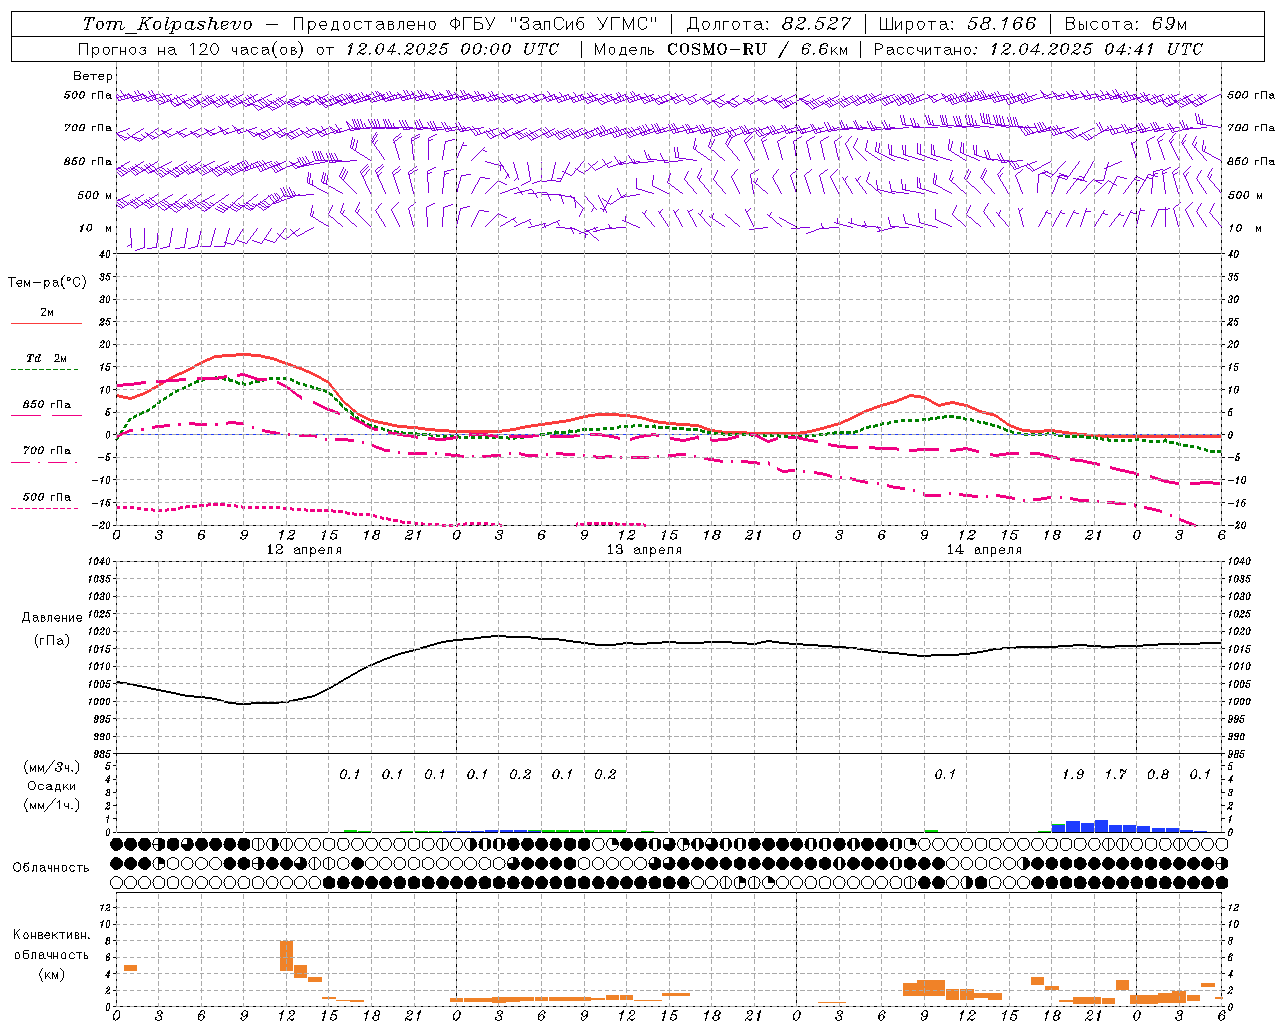Click the Td 2м dew point legend label
The width and height of the screenshot is (1280, 1024).
pos(46,358)
